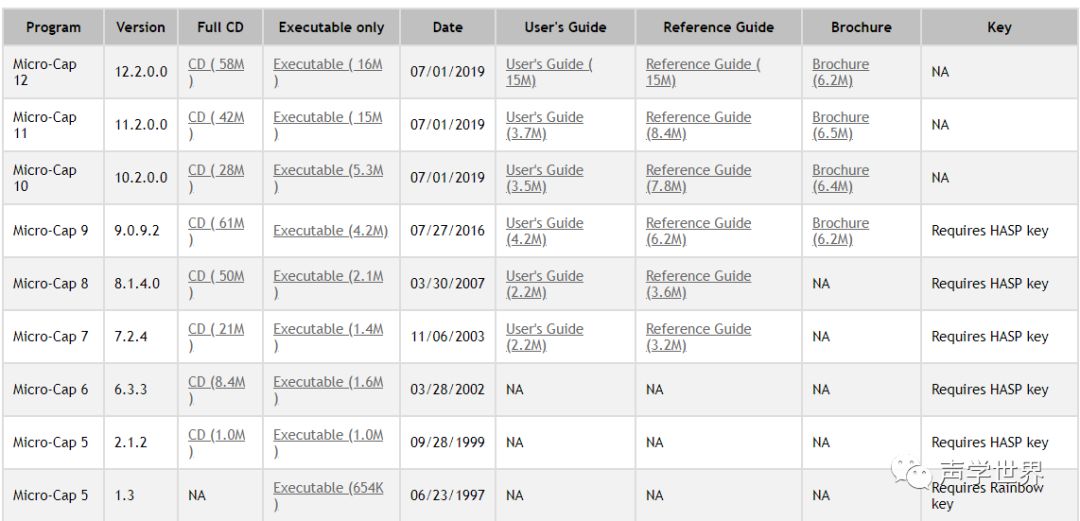Image resolution: width=1080 pixels, height=521 pixels.
Task: Open Micro-Cap 12 Reference Guide (15M)
Action: (x=702, y=65)
